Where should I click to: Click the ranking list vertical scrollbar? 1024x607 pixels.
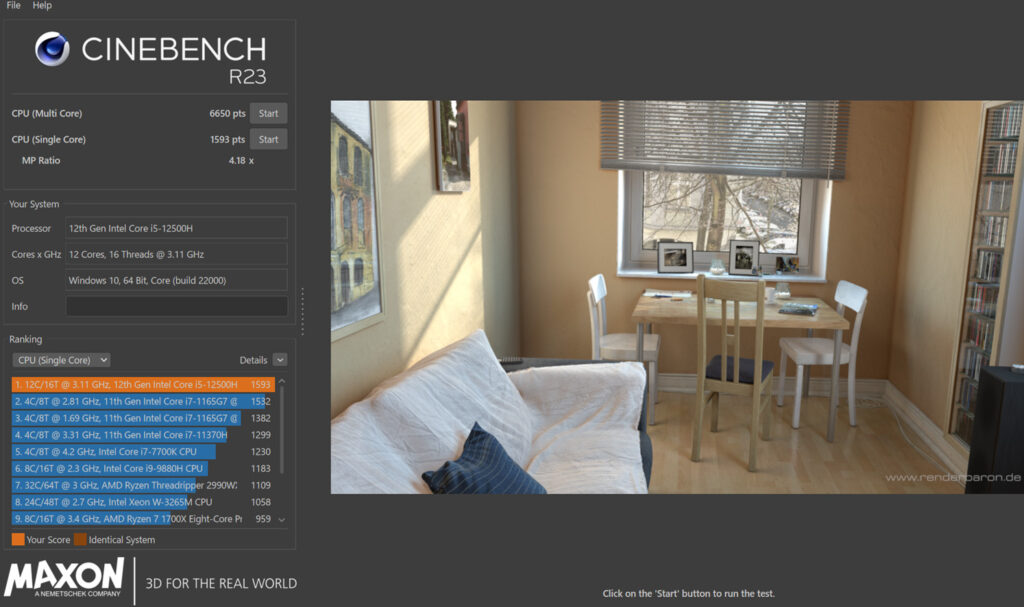(x=282, y=430)
